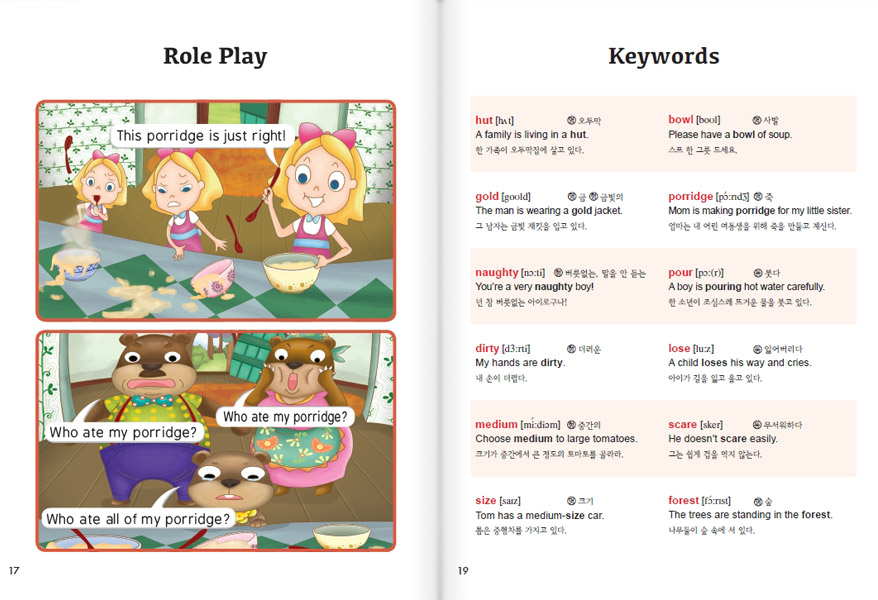Click the part-of-speech icon beside 'forest'
Screen dimensions: 878x600
coord(759,501)
